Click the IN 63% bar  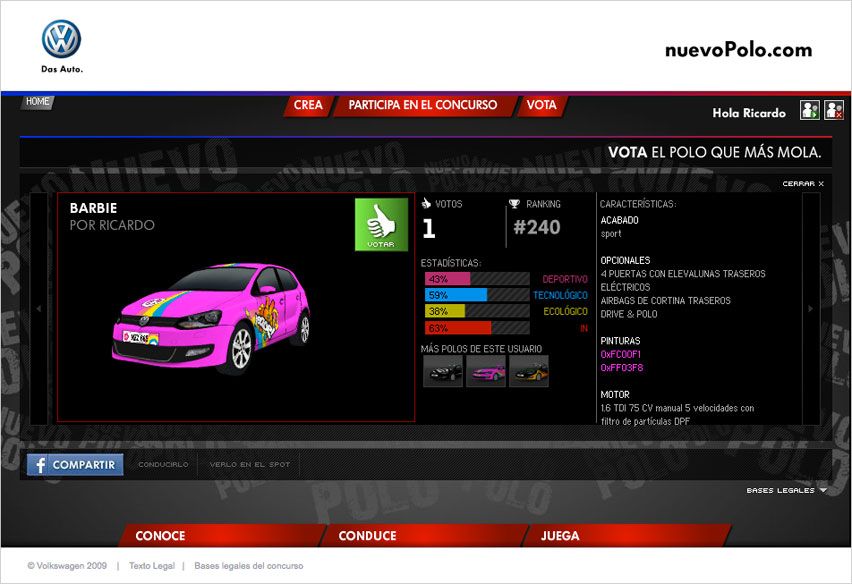[x=477, y=328]
